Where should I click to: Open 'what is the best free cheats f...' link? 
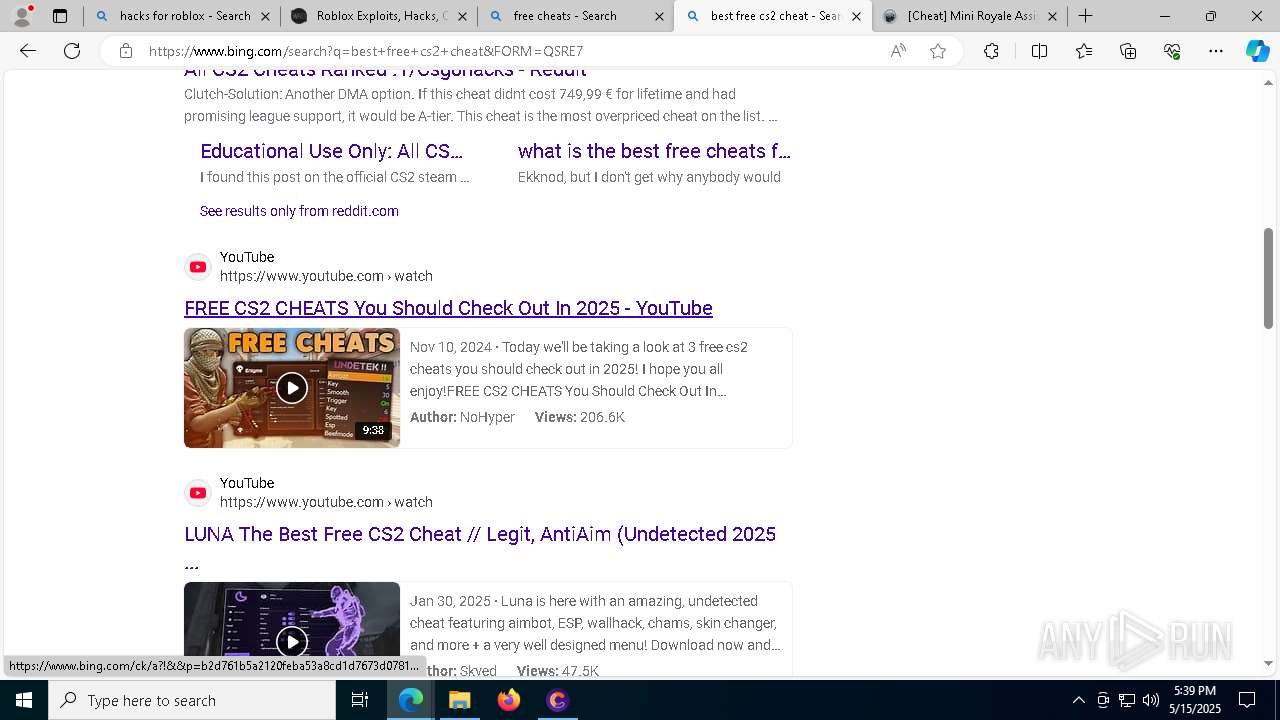(654, 151)
